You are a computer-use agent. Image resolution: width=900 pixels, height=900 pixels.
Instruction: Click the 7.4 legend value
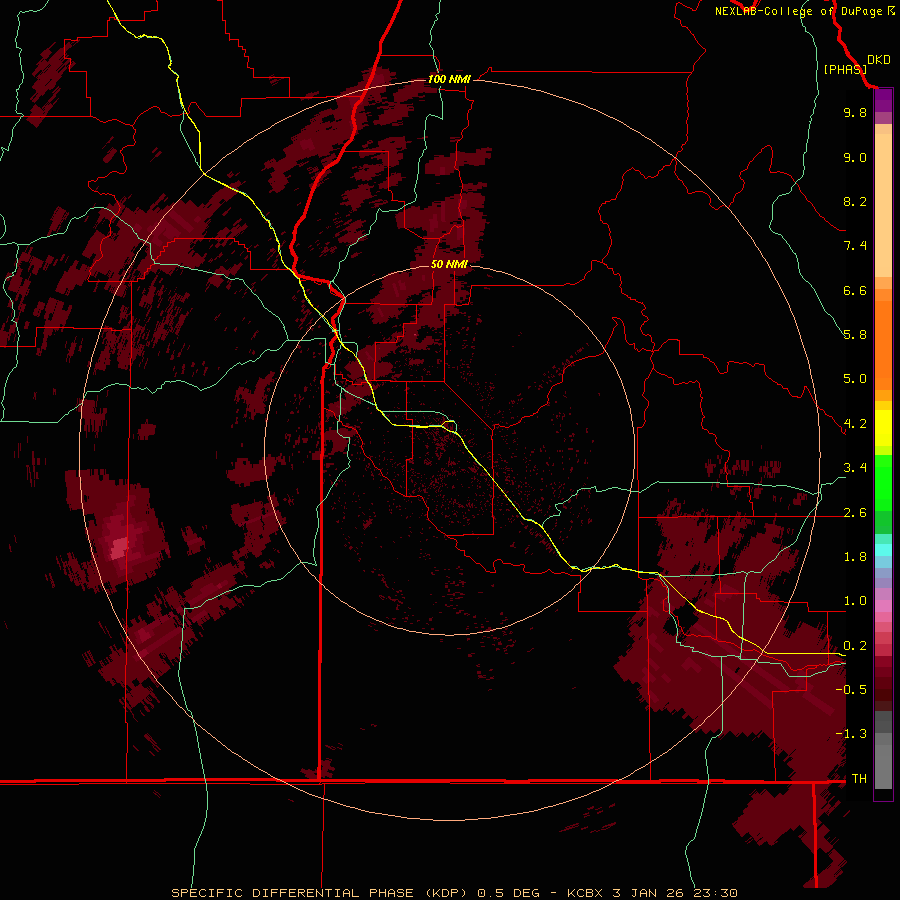click(x=855, y=246)
